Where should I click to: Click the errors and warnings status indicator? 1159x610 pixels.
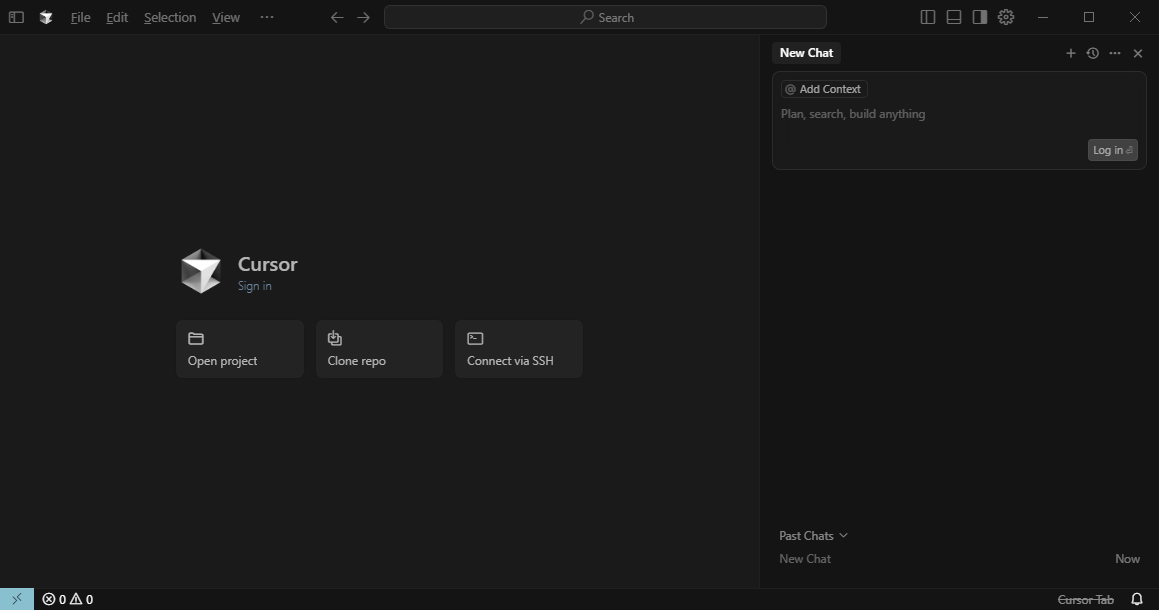[68, 599]
